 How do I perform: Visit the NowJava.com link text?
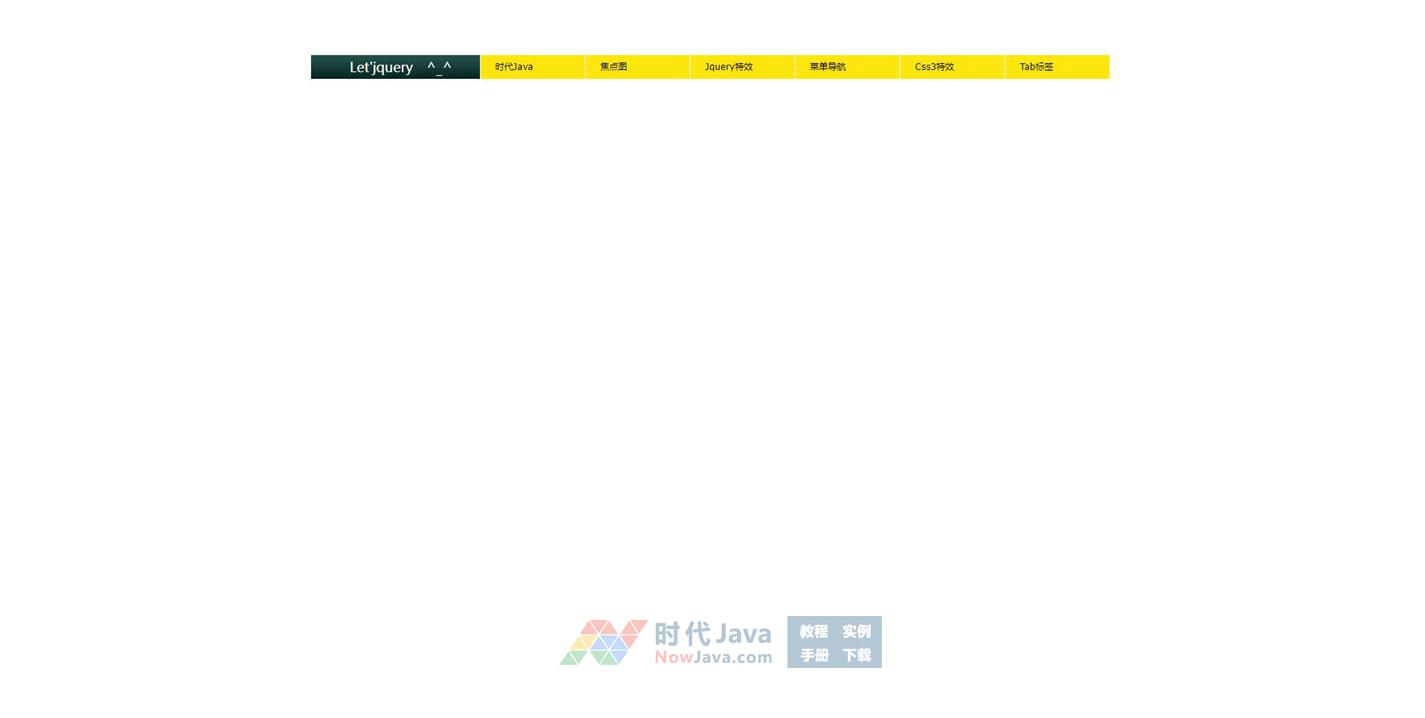tap(713, 657)
